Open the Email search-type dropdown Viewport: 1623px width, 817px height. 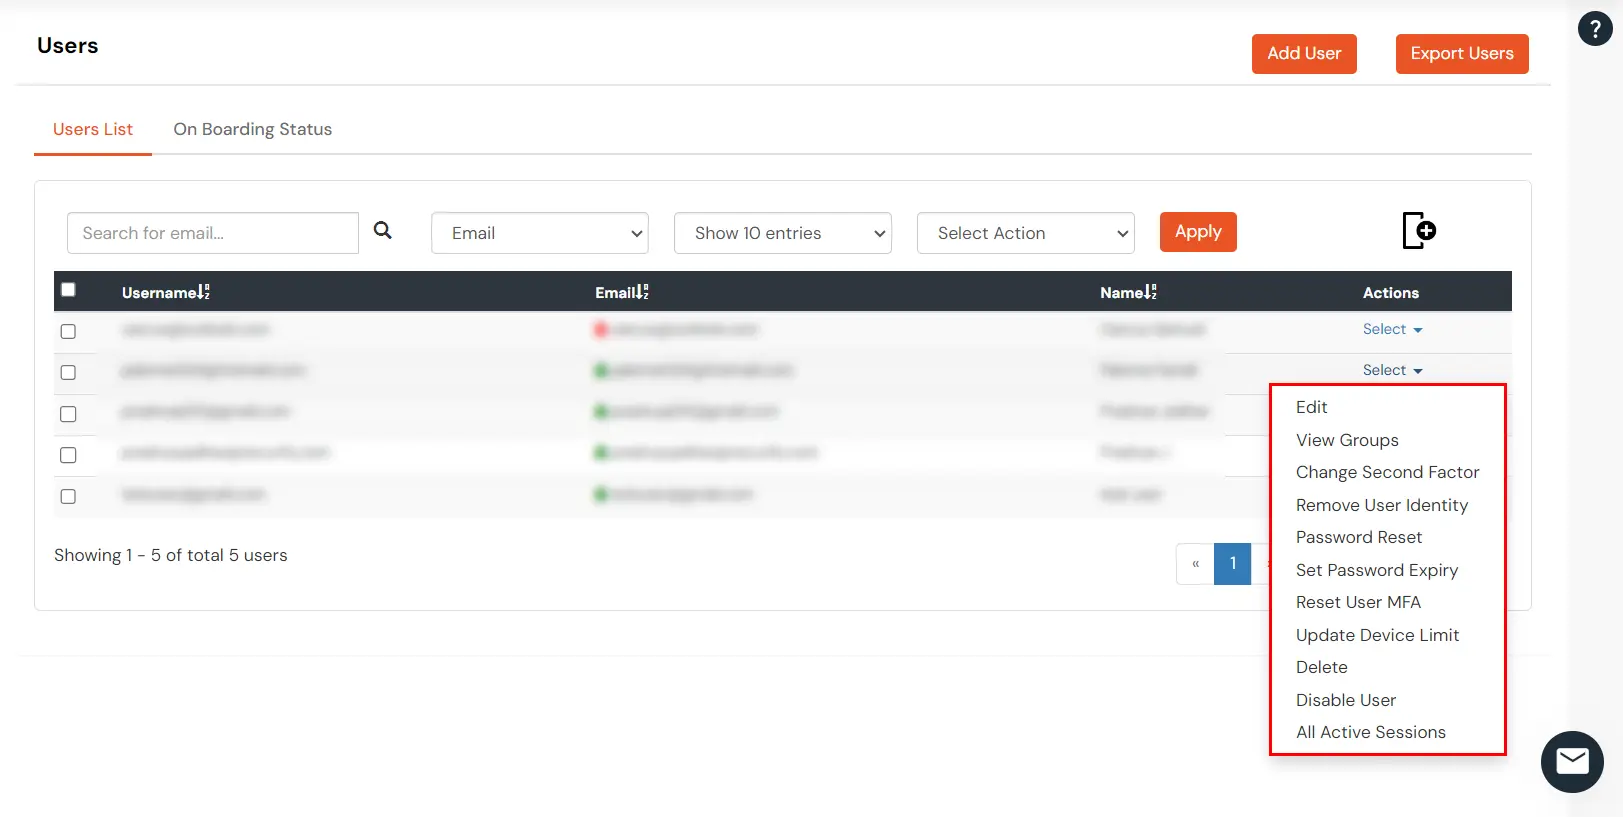pyautogui.click(x=540, y=233)
